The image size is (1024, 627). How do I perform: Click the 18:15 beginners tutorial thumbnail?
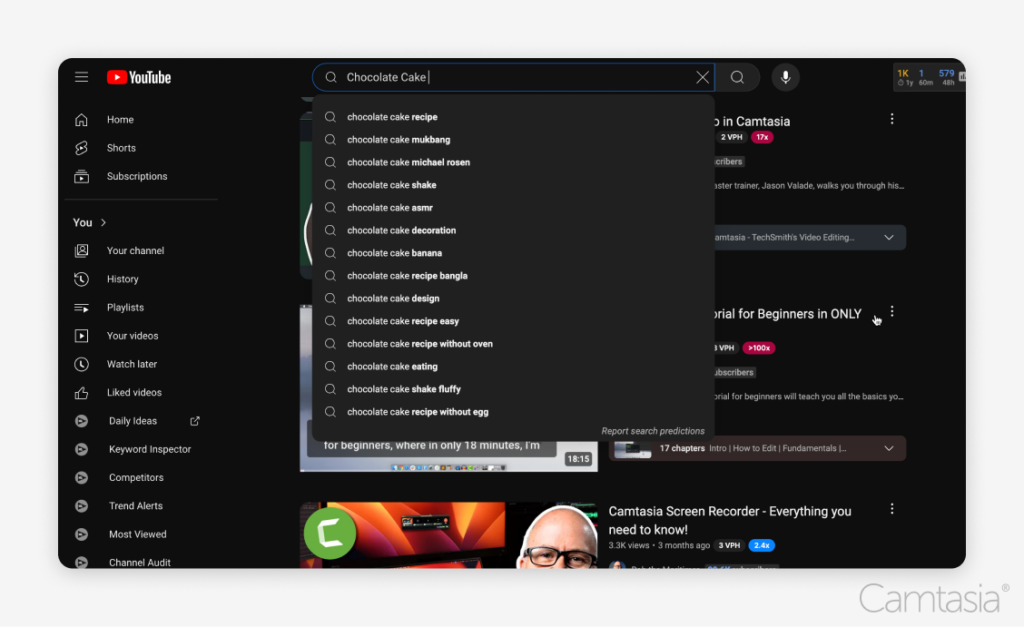[449, 457]
